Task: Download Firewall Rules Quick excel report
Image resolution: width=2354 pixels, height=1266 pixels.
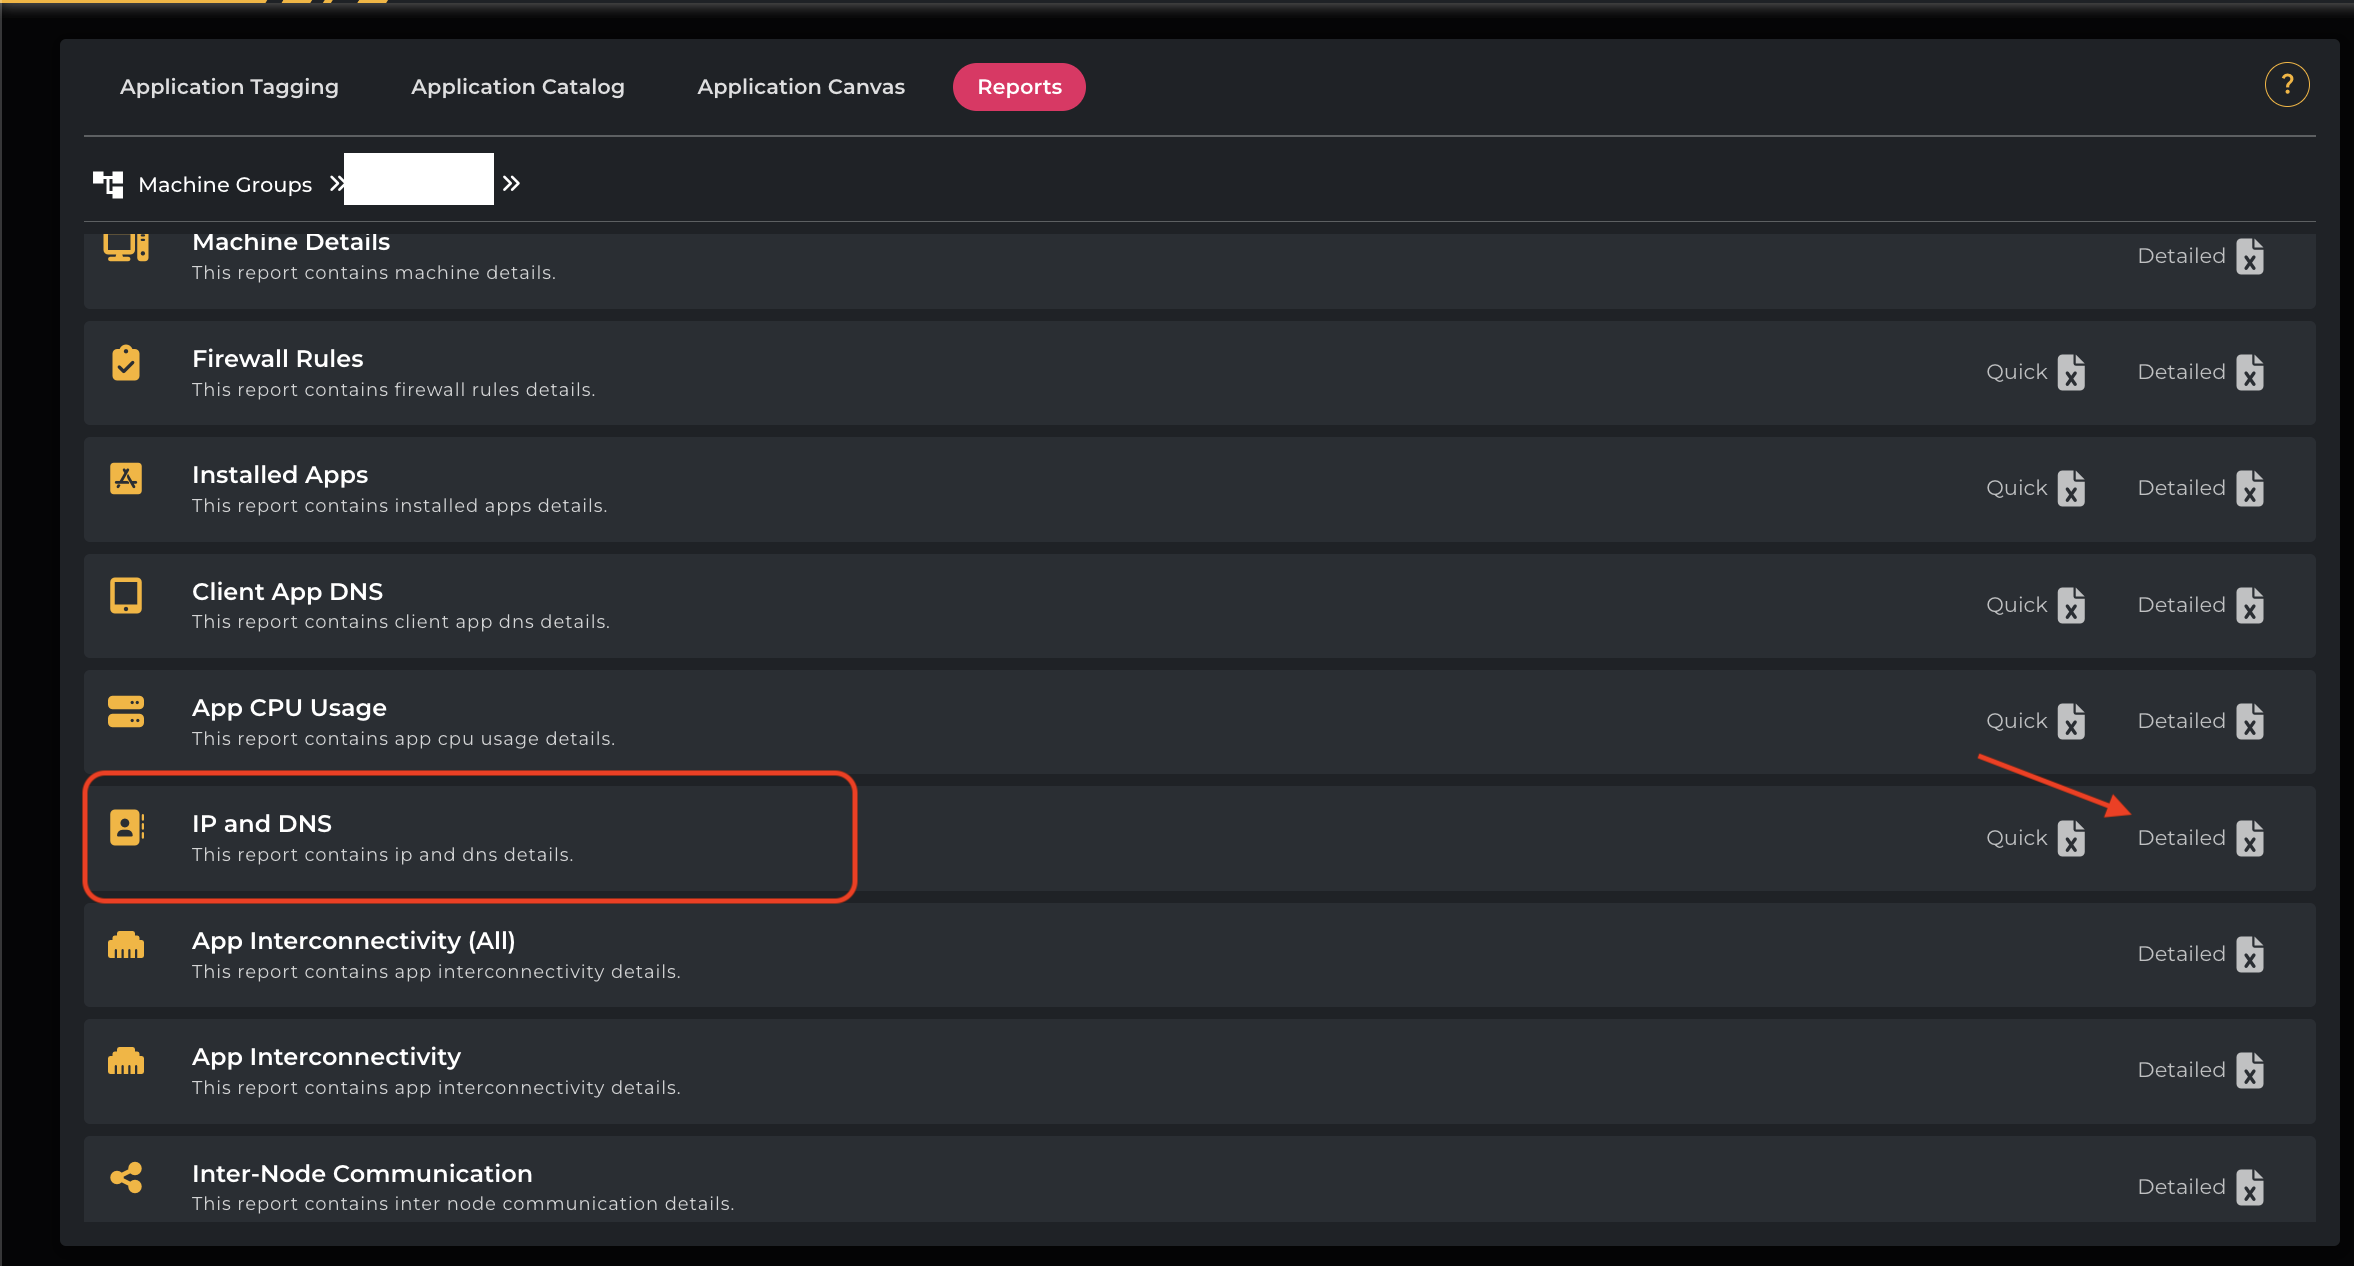Action: [2071, 373]
